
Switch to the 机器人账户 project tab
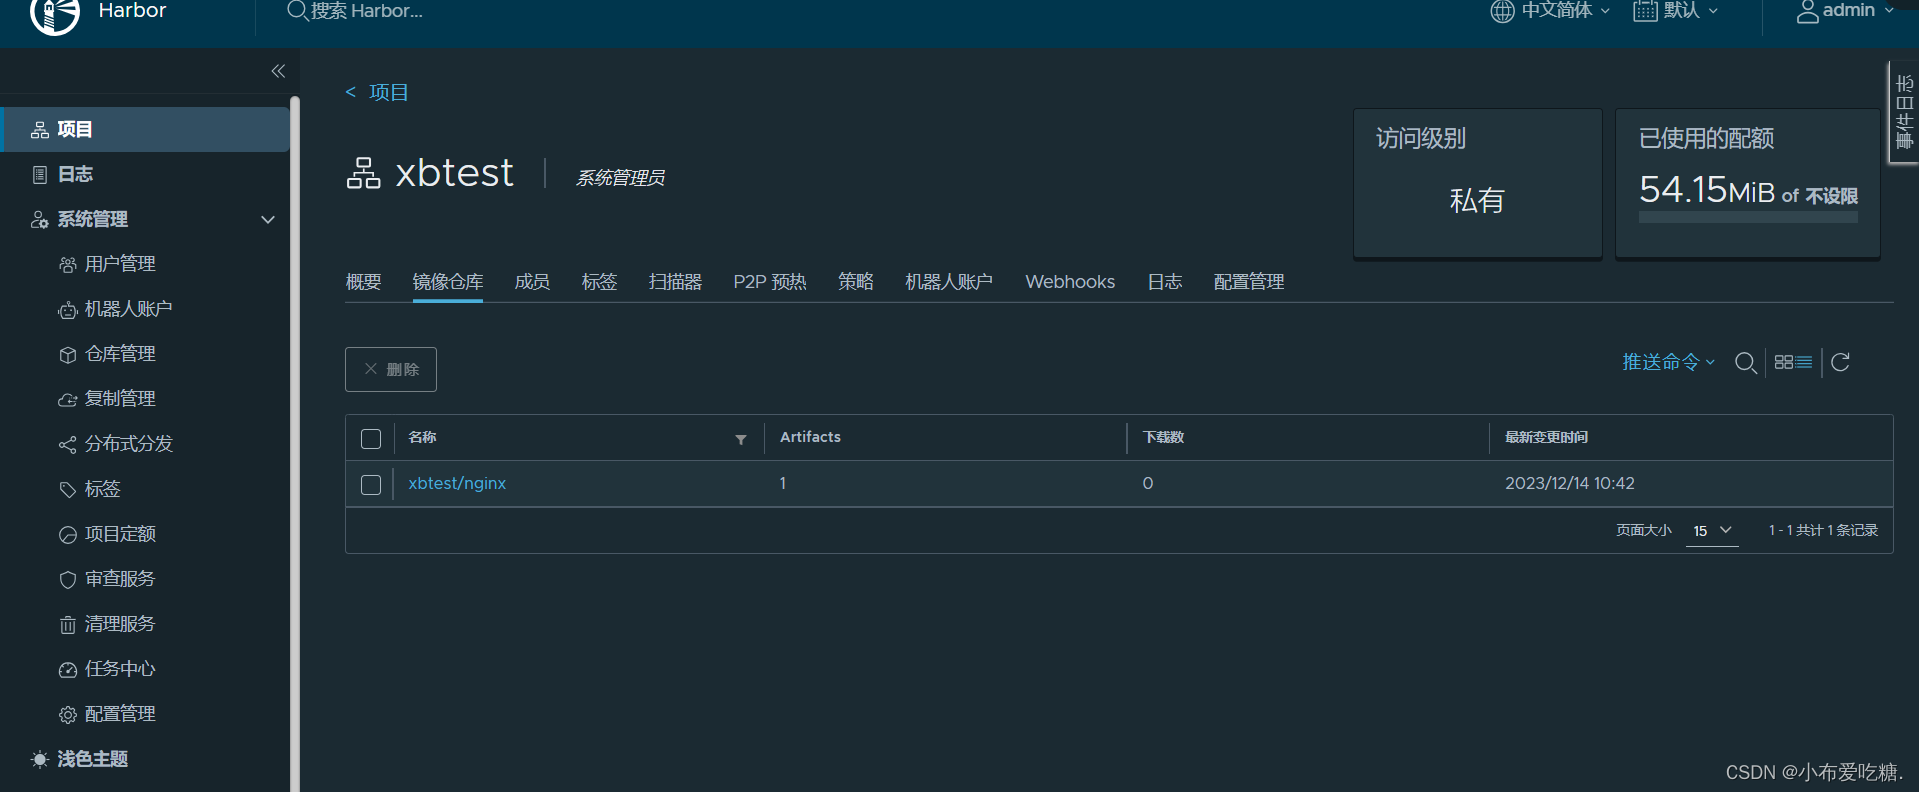click(x=949, y=282)
